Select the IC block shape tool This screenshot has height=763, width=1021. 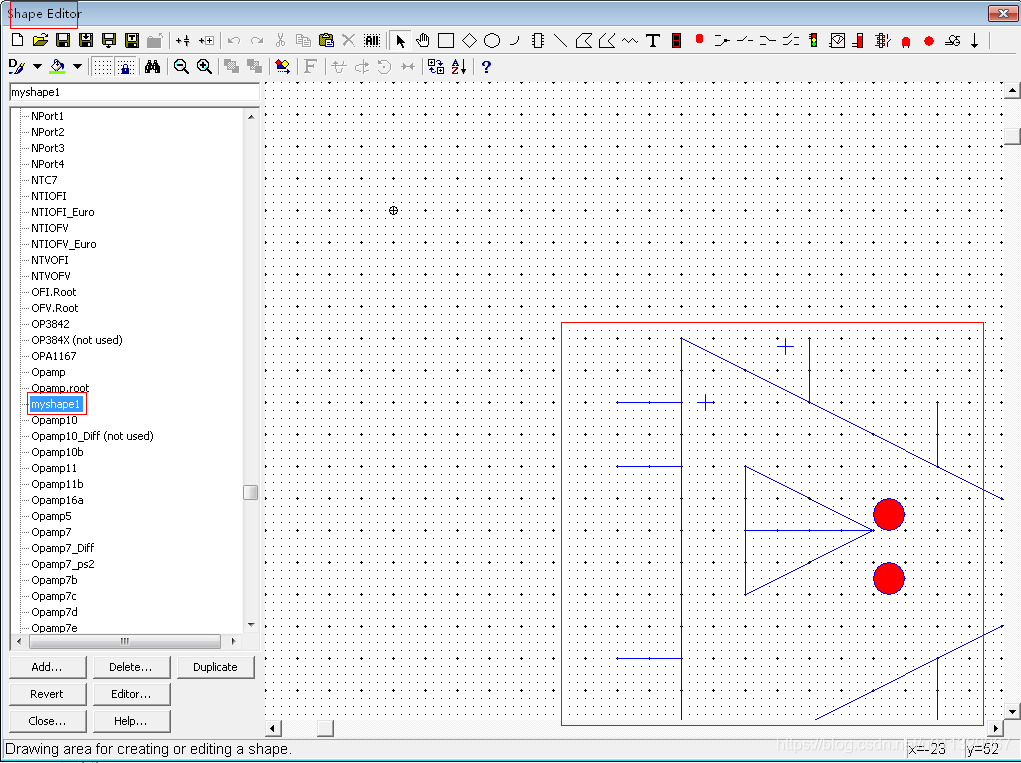[x=538, y=40]
